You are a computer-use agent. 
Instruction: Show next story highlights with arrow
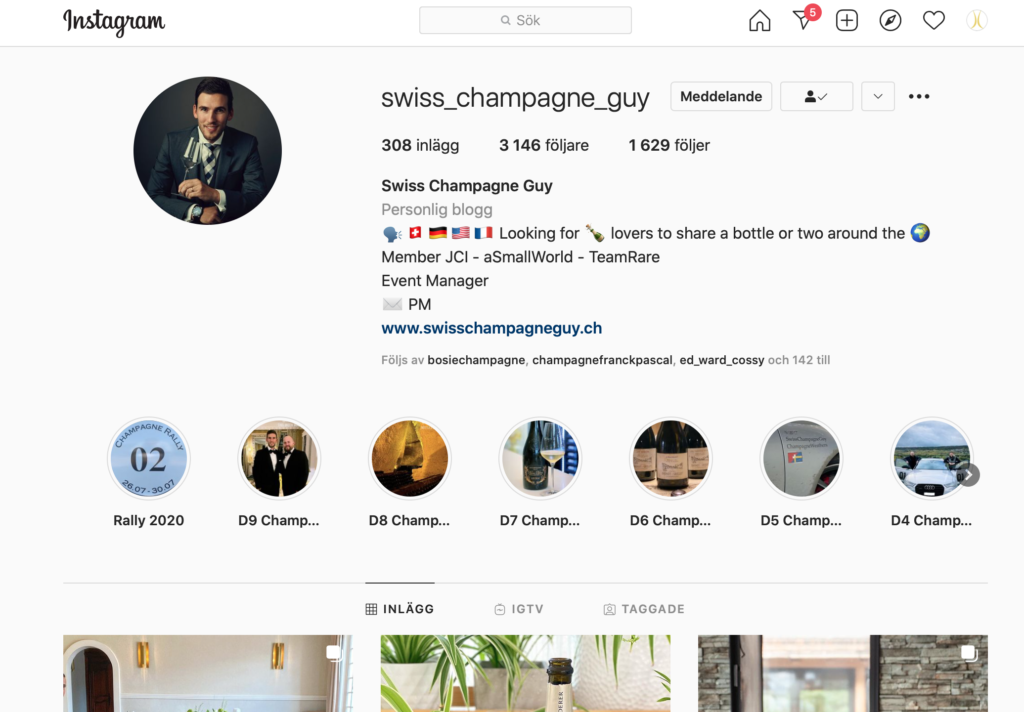(x=970, y=475)
